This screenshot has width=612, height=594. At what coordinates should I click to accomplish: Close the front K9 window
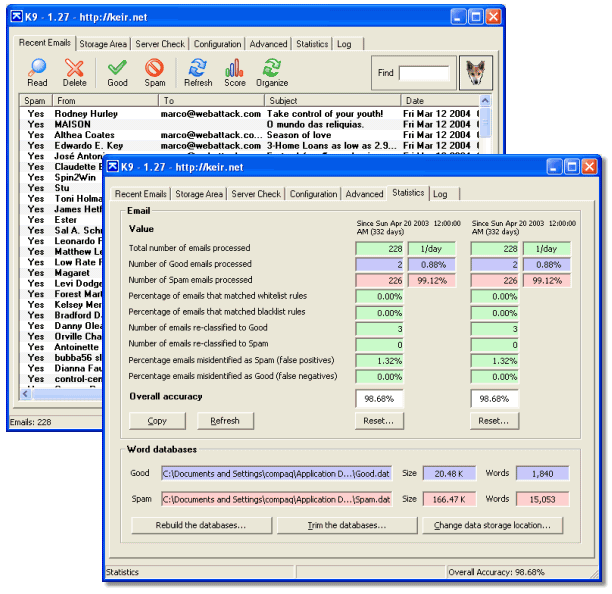pos(589,167)
